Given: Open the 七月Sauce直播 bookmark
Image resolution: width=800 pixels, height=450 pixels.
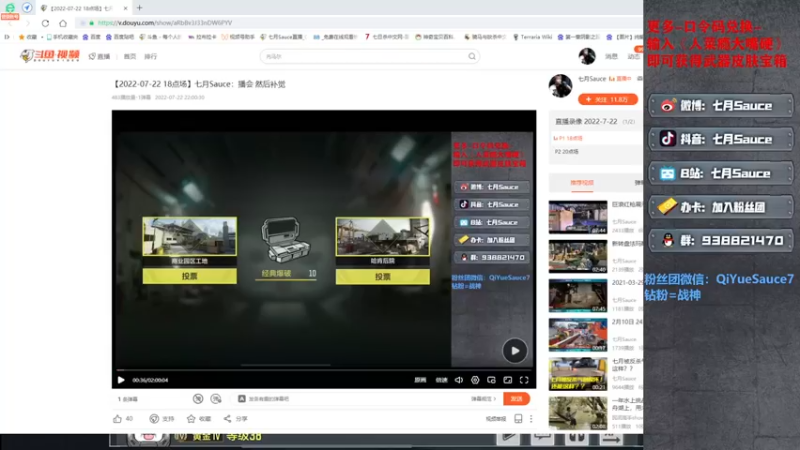Looking at the screenshot, I should [283, 37].
